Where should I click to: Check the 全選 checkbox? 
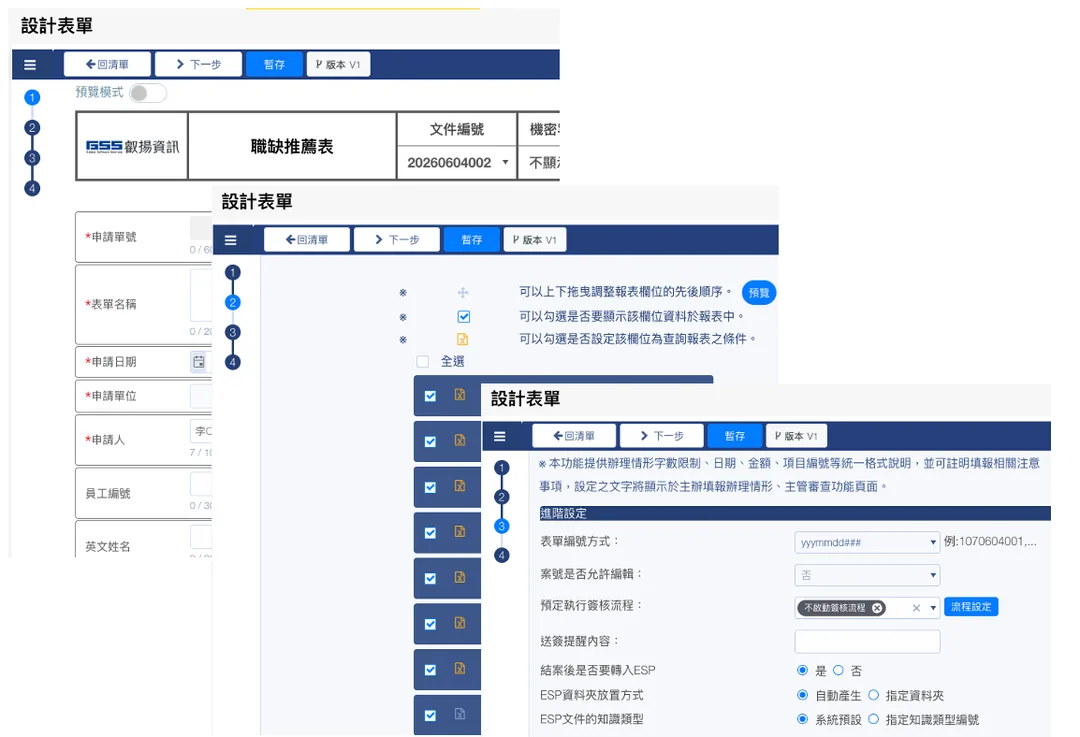[423, 362]
